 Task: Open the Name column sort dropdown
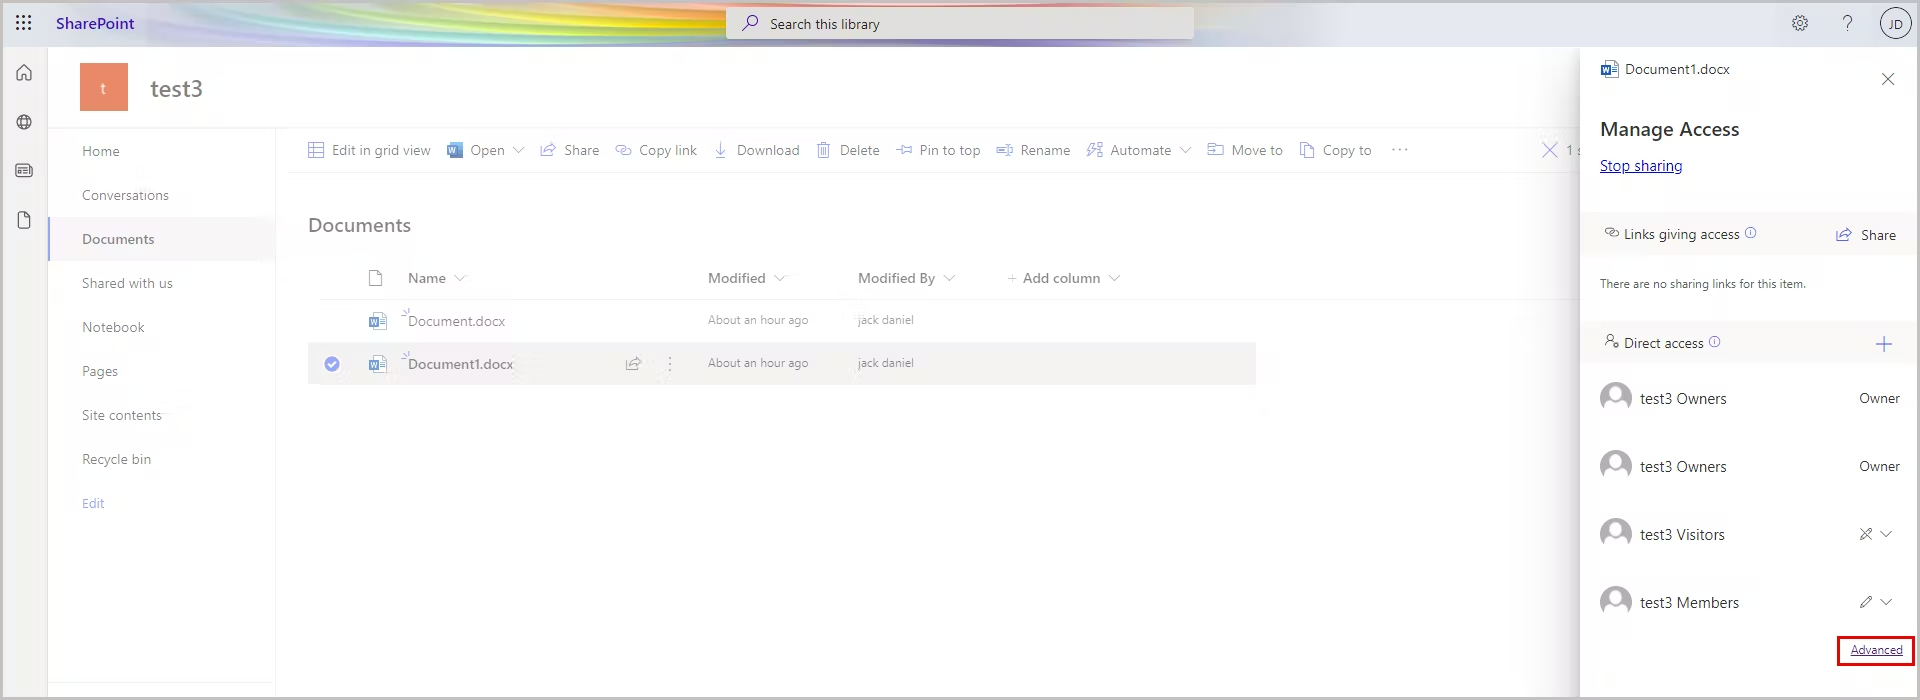click(460, 278)
